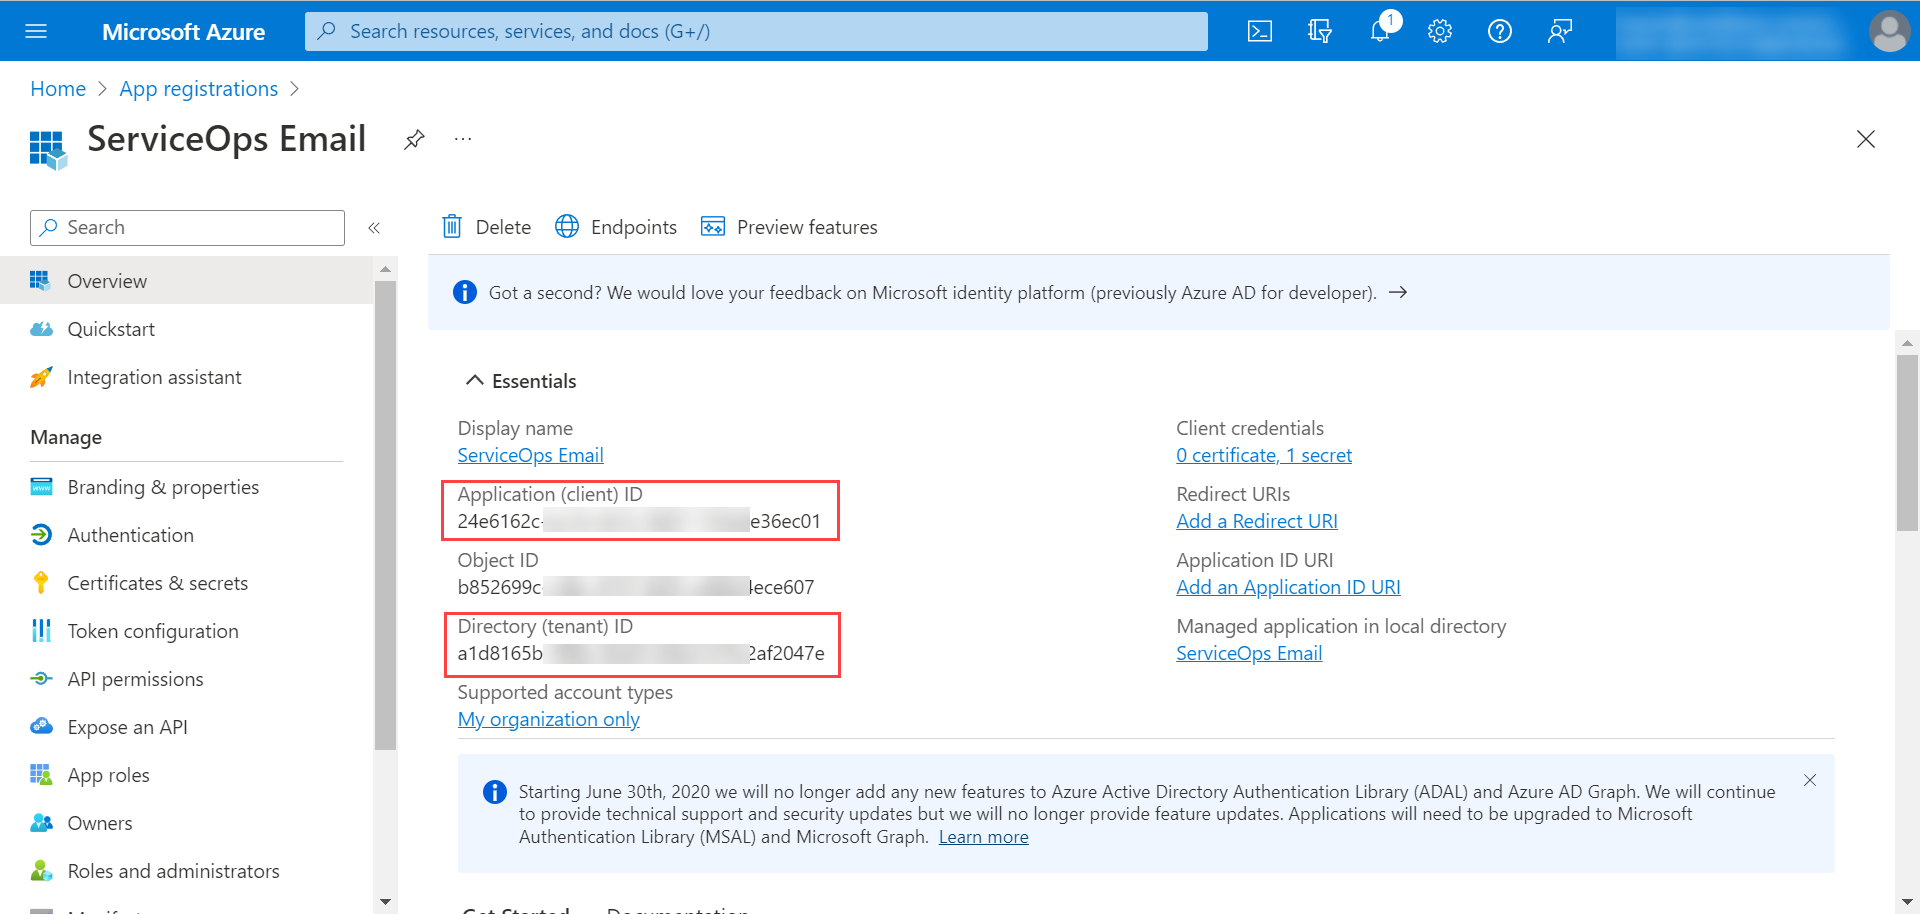1920x914 pixels.
Task: Click the Expose an API cloud icon
Action: click(x=41, y=727)
